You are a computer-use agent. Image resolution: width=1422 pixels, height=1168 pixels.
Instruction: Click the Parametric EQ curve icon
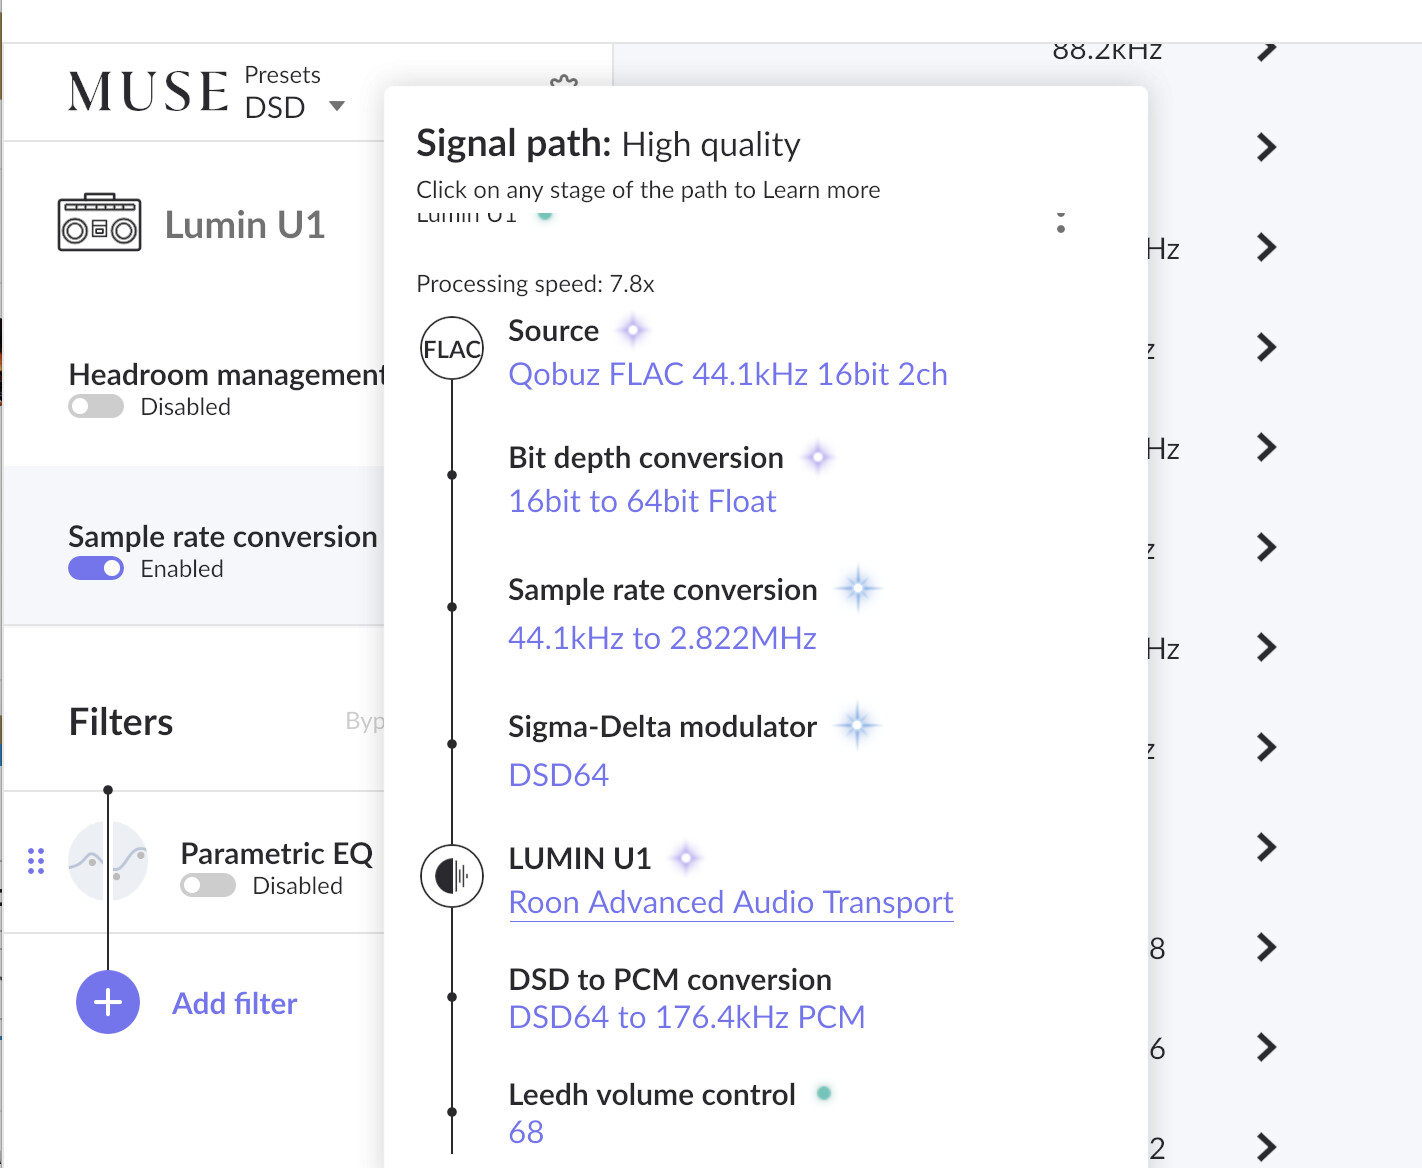[108, 861]
